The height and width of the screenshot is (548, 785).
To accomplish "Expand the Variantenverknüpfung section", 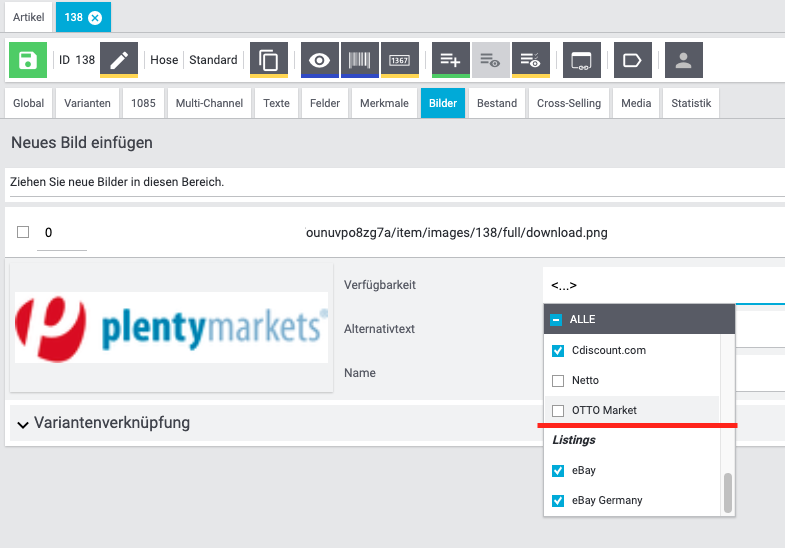I will click(23, 423).
